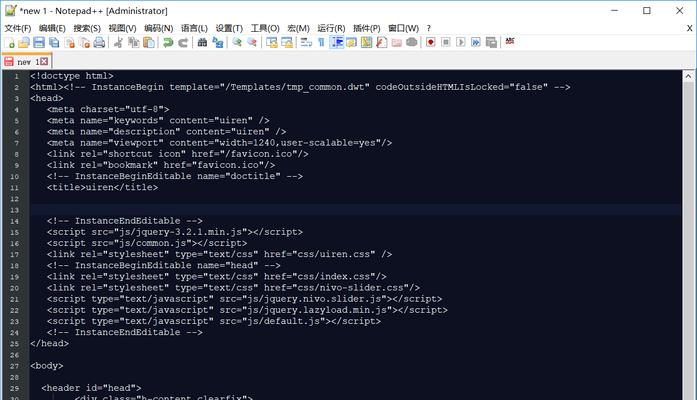This screenshot has width=697, height=400.
Task: Close new 1 tab with red X
Action: coord(44,61)
